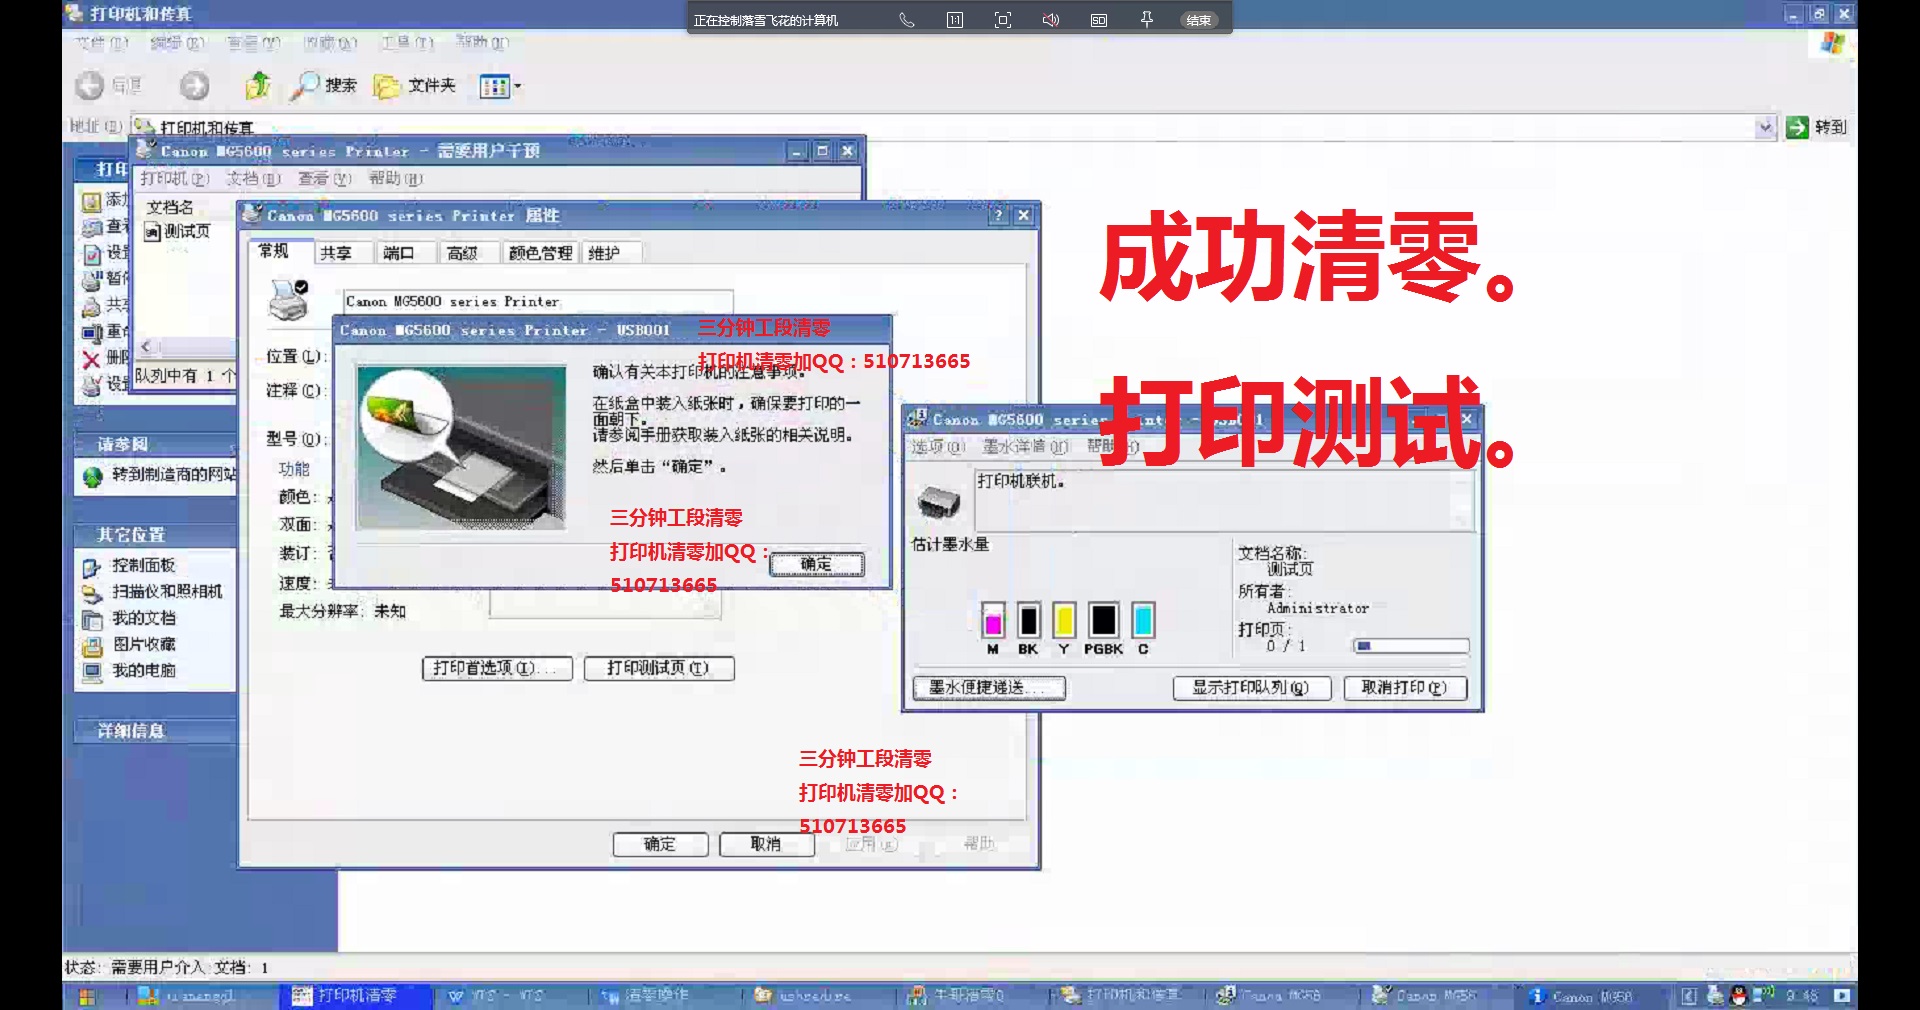Open 墨水详情 menu in status monitor
1920x1010 pixels.
(1026, 447)
